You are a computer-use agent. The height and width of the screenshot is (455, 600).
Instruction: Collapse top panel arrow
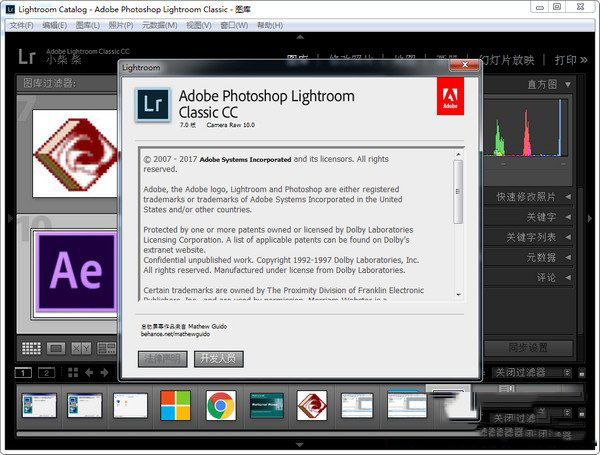pyautogui.click(x=300, y=37)
